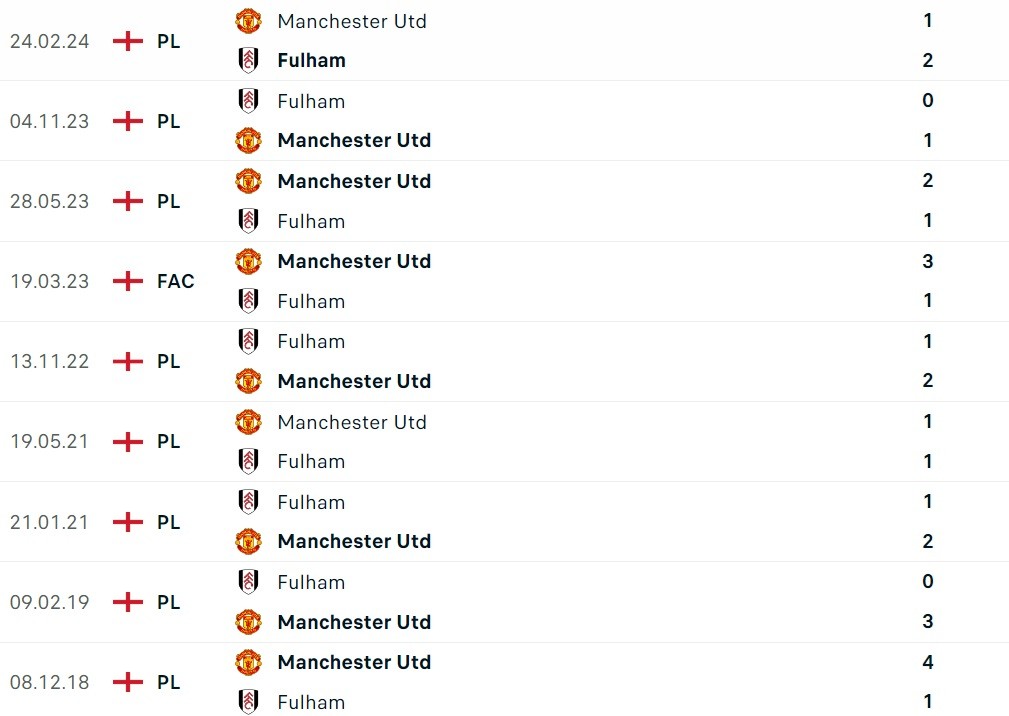Screen dimensions: 1009x716
Task: Open Manchester Utd name in 04.11.23 match
Action: [354, 140]
